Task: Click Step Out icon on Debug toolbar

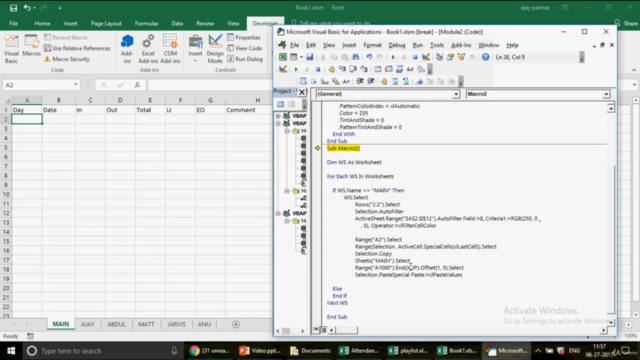Action: click(364, 69)
